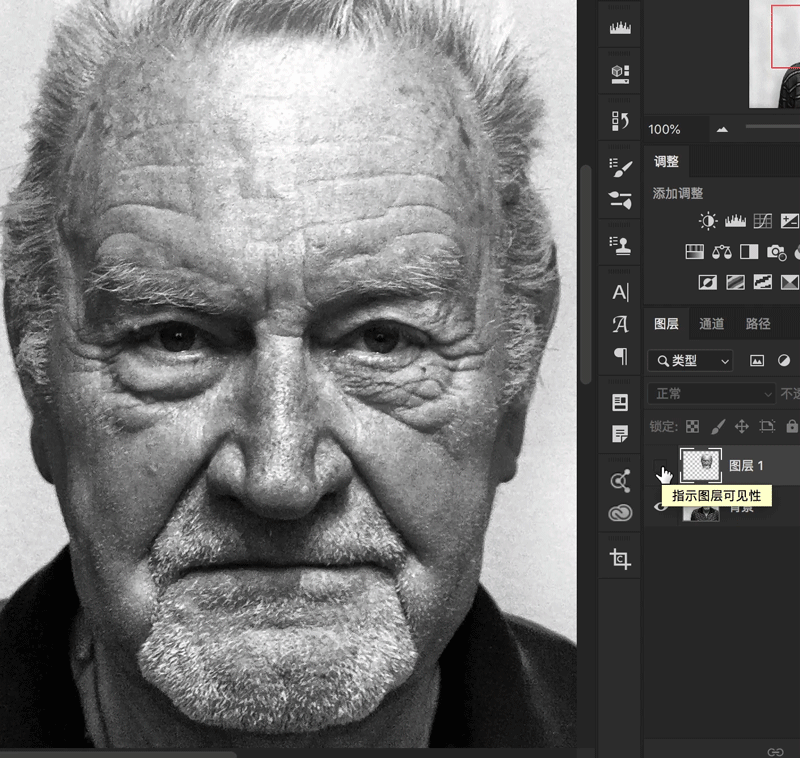Click the navigator preview thumbnail
This screenshot has width=800, height=758.
(774, 54)
